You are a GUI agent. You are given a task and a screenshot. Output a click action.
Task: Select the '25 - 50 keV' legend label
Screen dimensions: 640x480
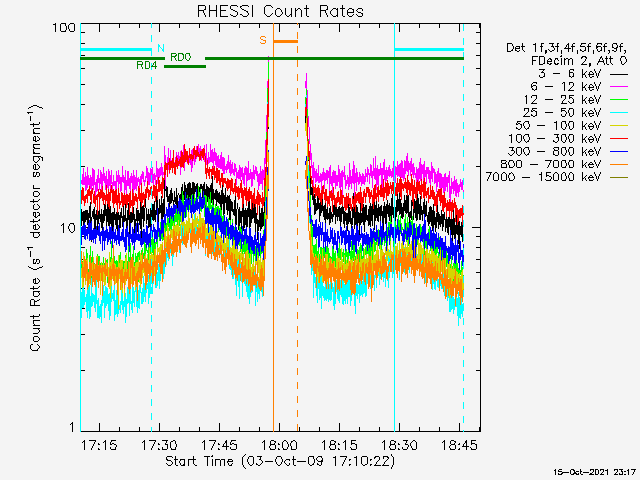[562, 113]
